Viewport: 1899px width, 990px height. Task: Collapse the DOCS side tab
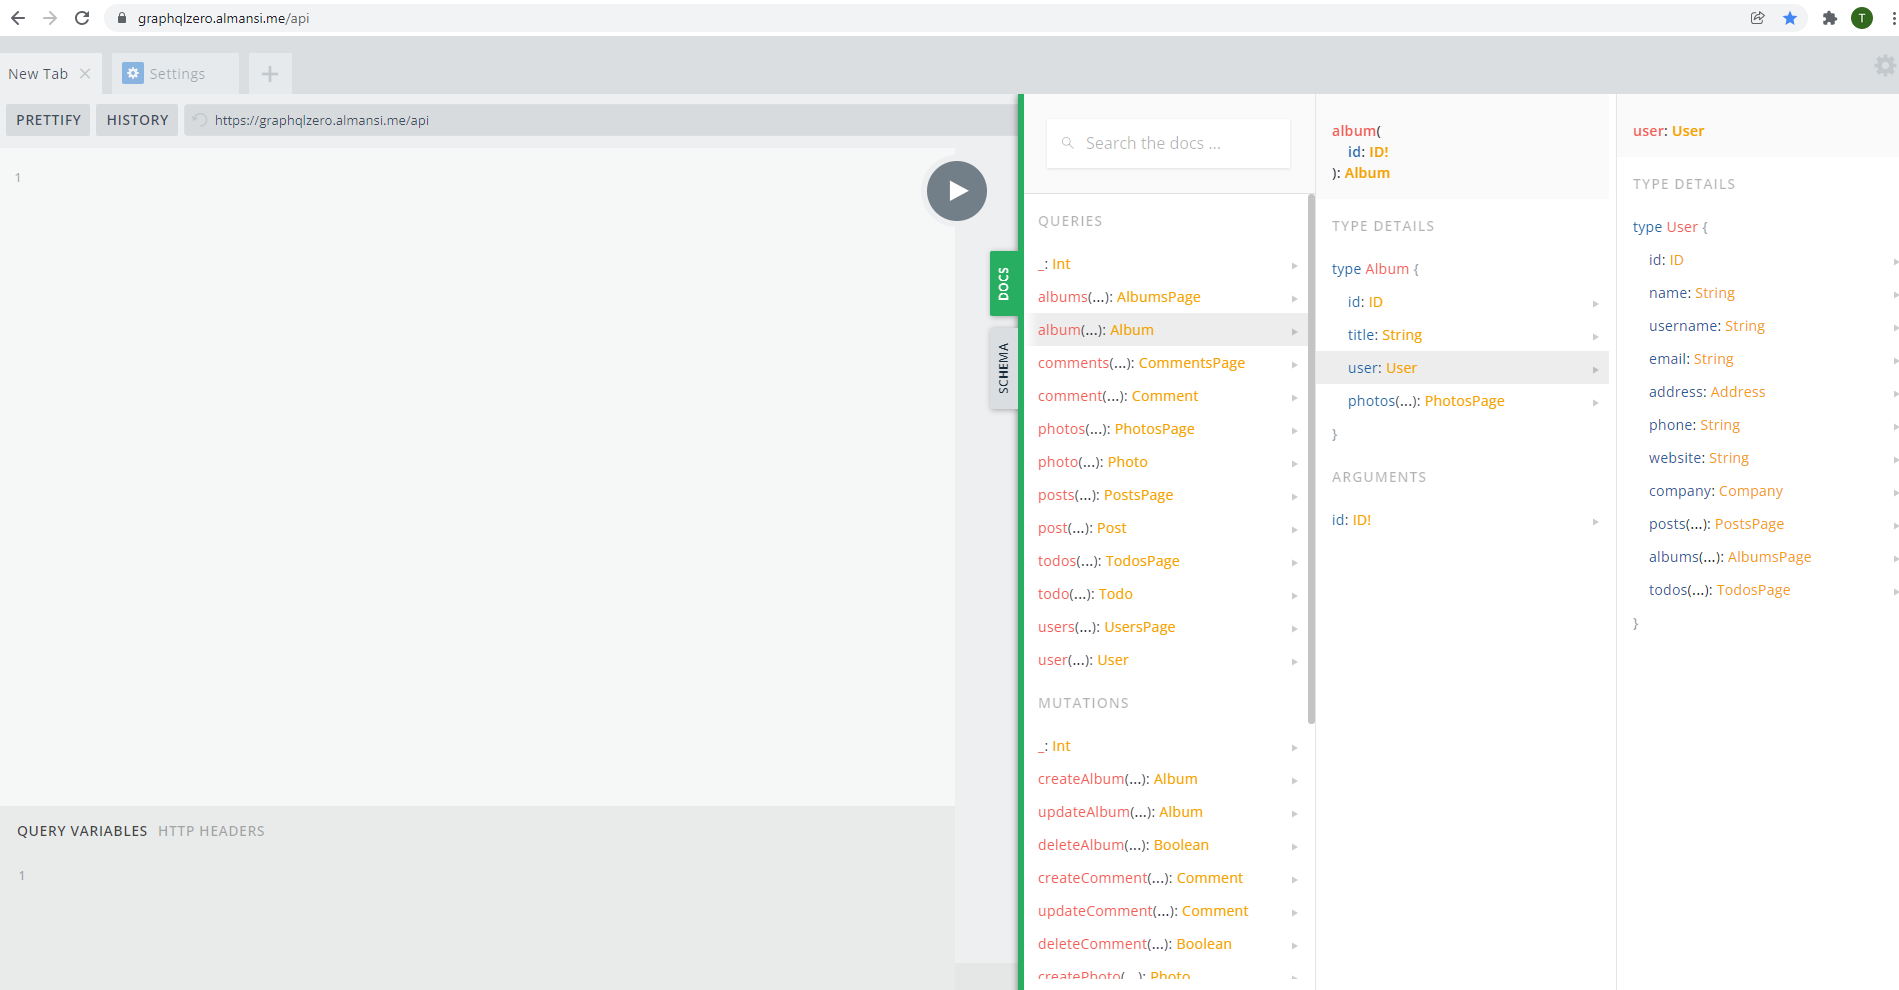pyautogui.click(x=1003, y=284)
